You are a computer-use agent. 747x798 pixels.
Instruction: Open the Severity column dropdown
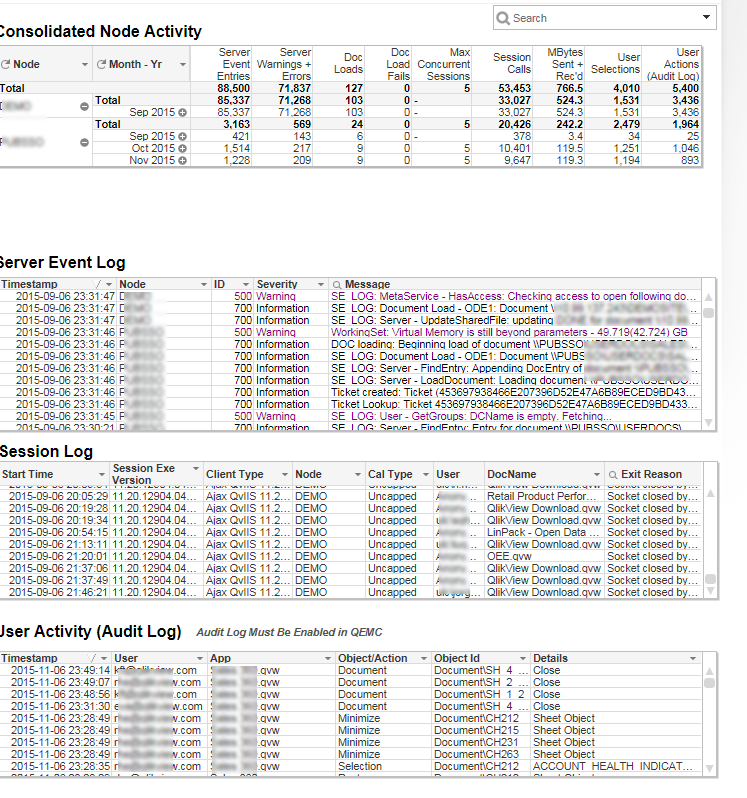[320, 285]
